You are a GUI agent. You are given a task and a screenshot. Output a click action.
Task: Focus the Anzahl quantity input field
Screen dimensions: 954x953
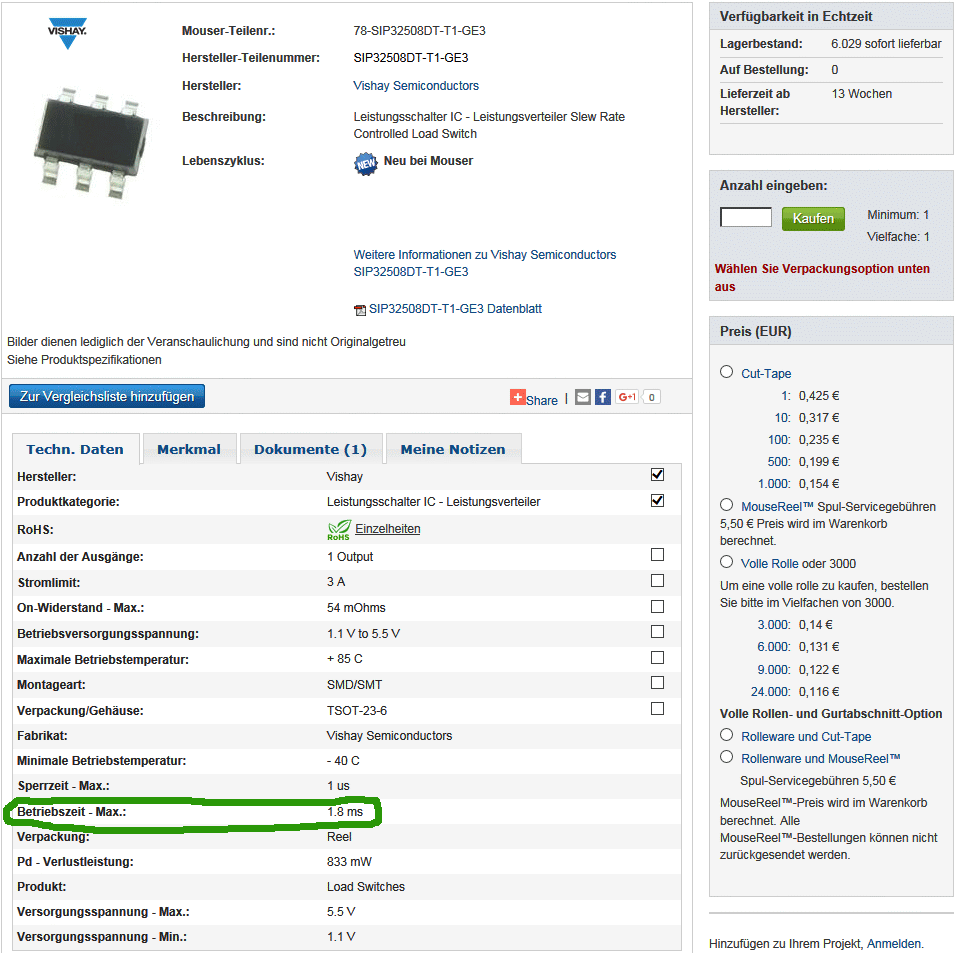(x=745, y=217)
